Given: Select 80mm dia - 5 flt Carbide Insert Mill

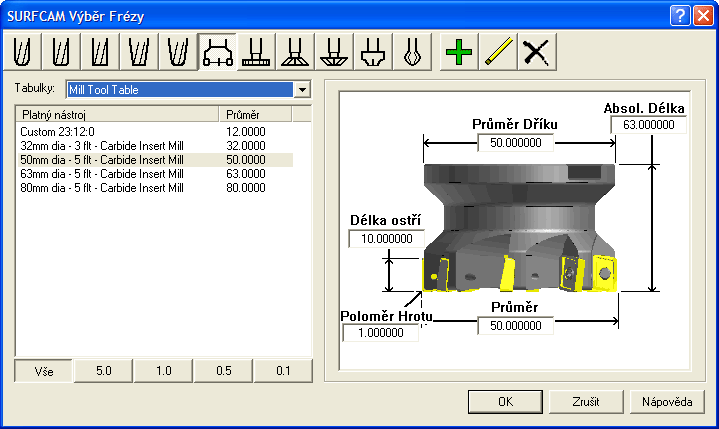Looking at the screenshot, I should pos(155,188).
